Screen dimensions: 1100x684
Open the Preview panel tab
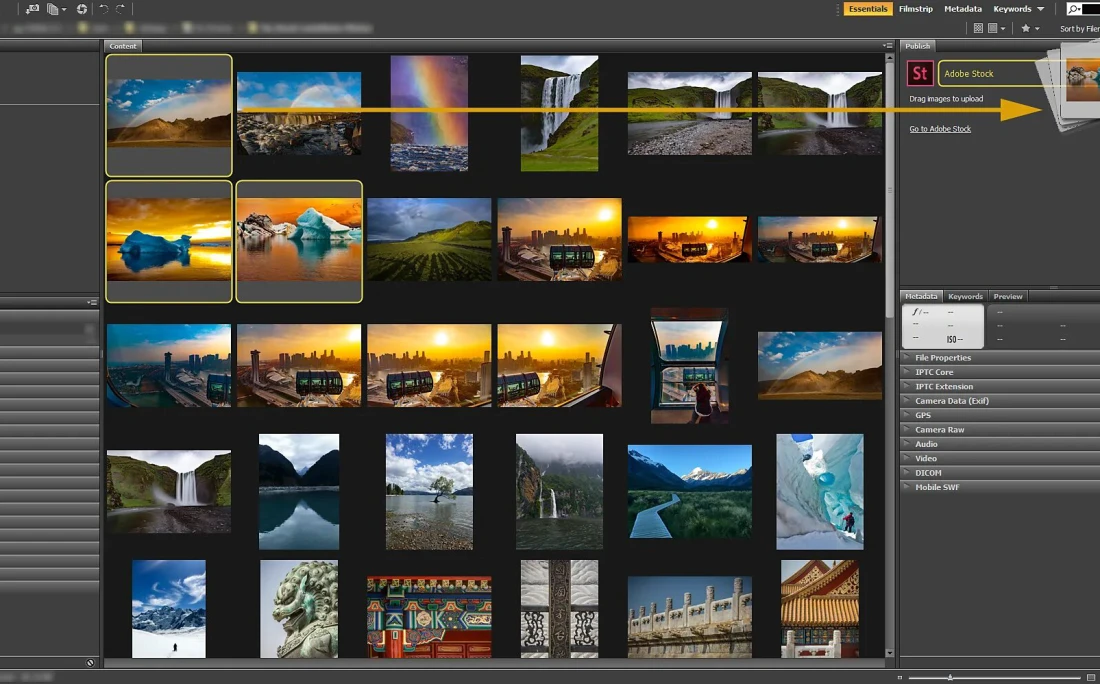pyautogui.click(x=1007, y=296)
